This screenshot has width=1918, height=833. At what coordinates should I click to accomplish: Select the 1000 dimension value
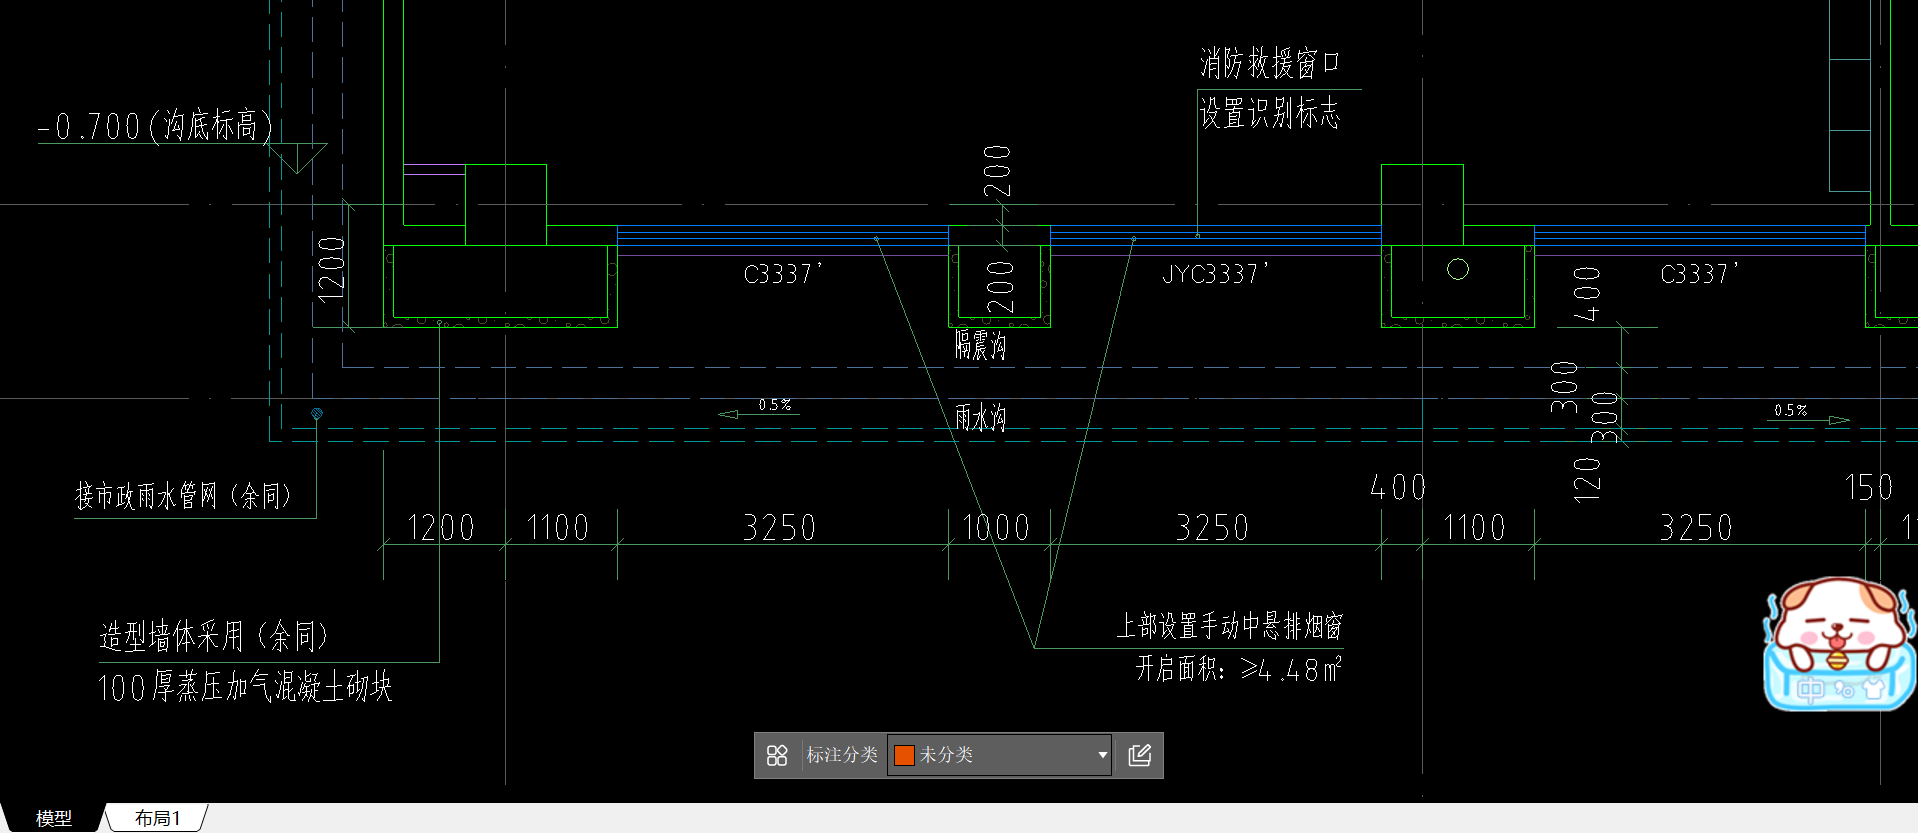(996, 528)
